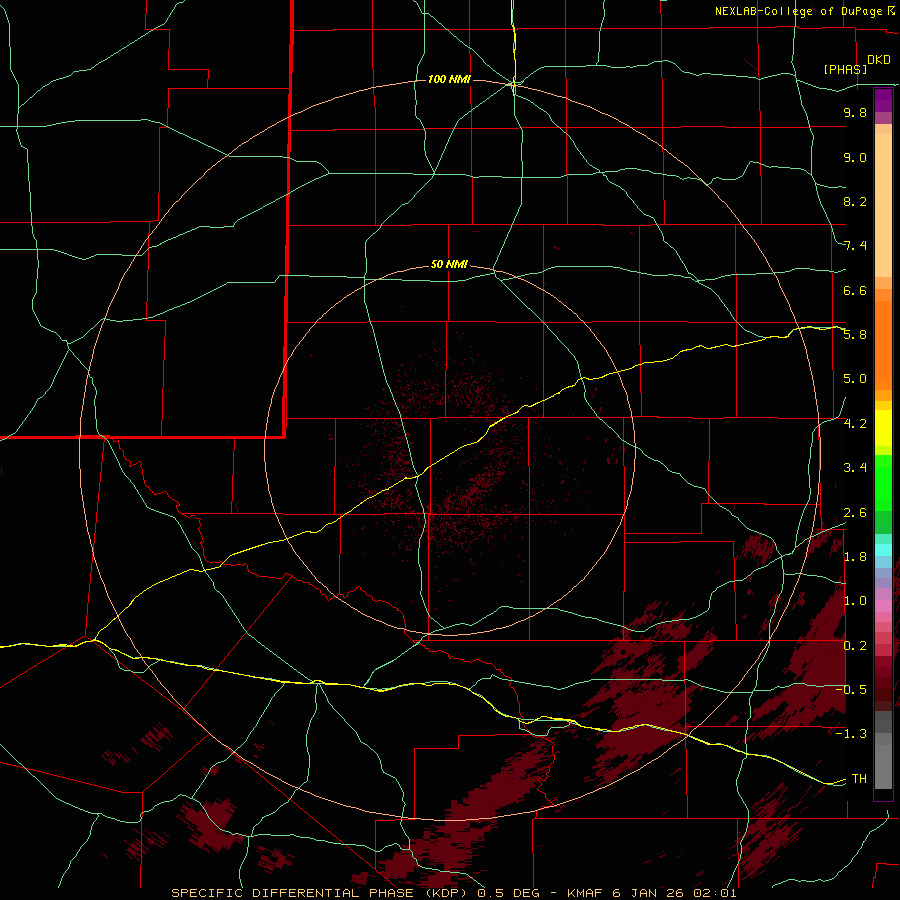Image resolution: width=900 pixels, height=900 pixels.
Task: Pick the cyan band on color scale
Action: click(x=883, y=550)
